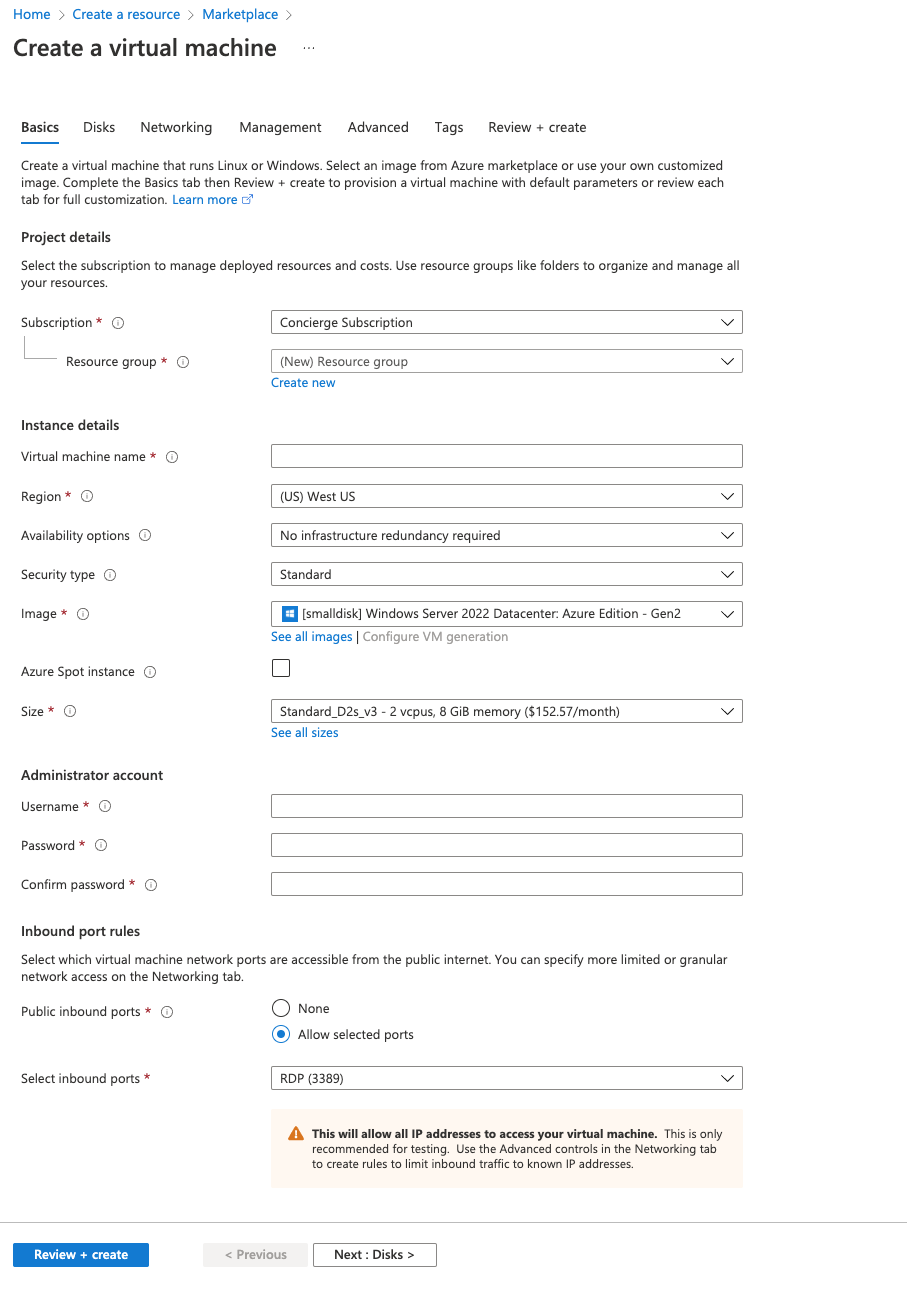
Task: Switch to the Networking tab
Action: click(x=176, y=127)
